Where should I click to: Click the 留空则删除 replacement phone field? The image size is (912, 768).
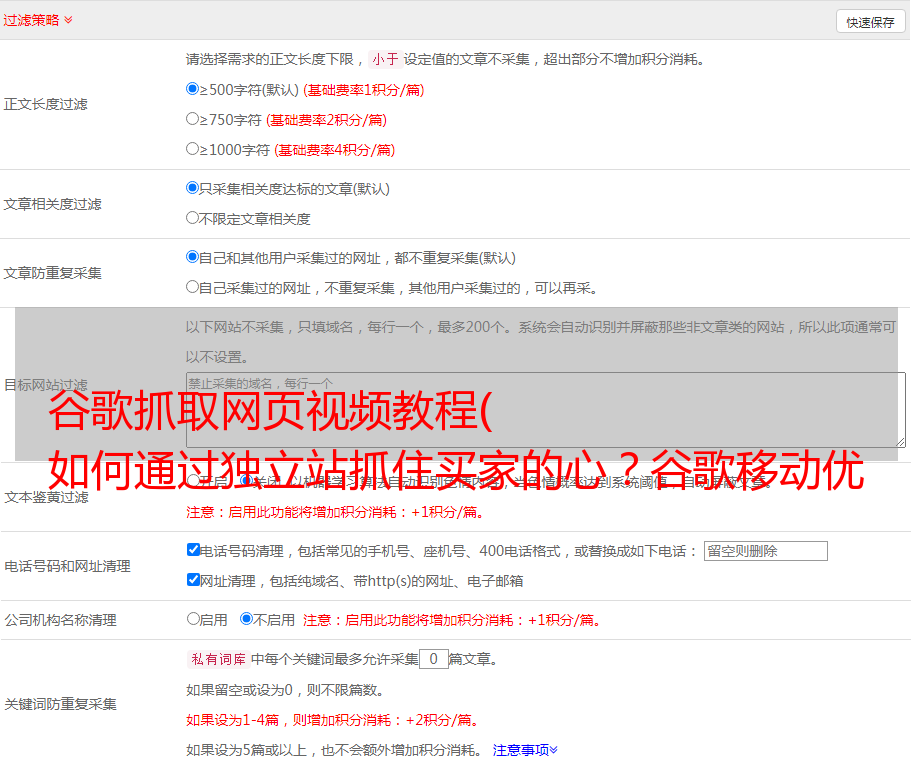765,551
